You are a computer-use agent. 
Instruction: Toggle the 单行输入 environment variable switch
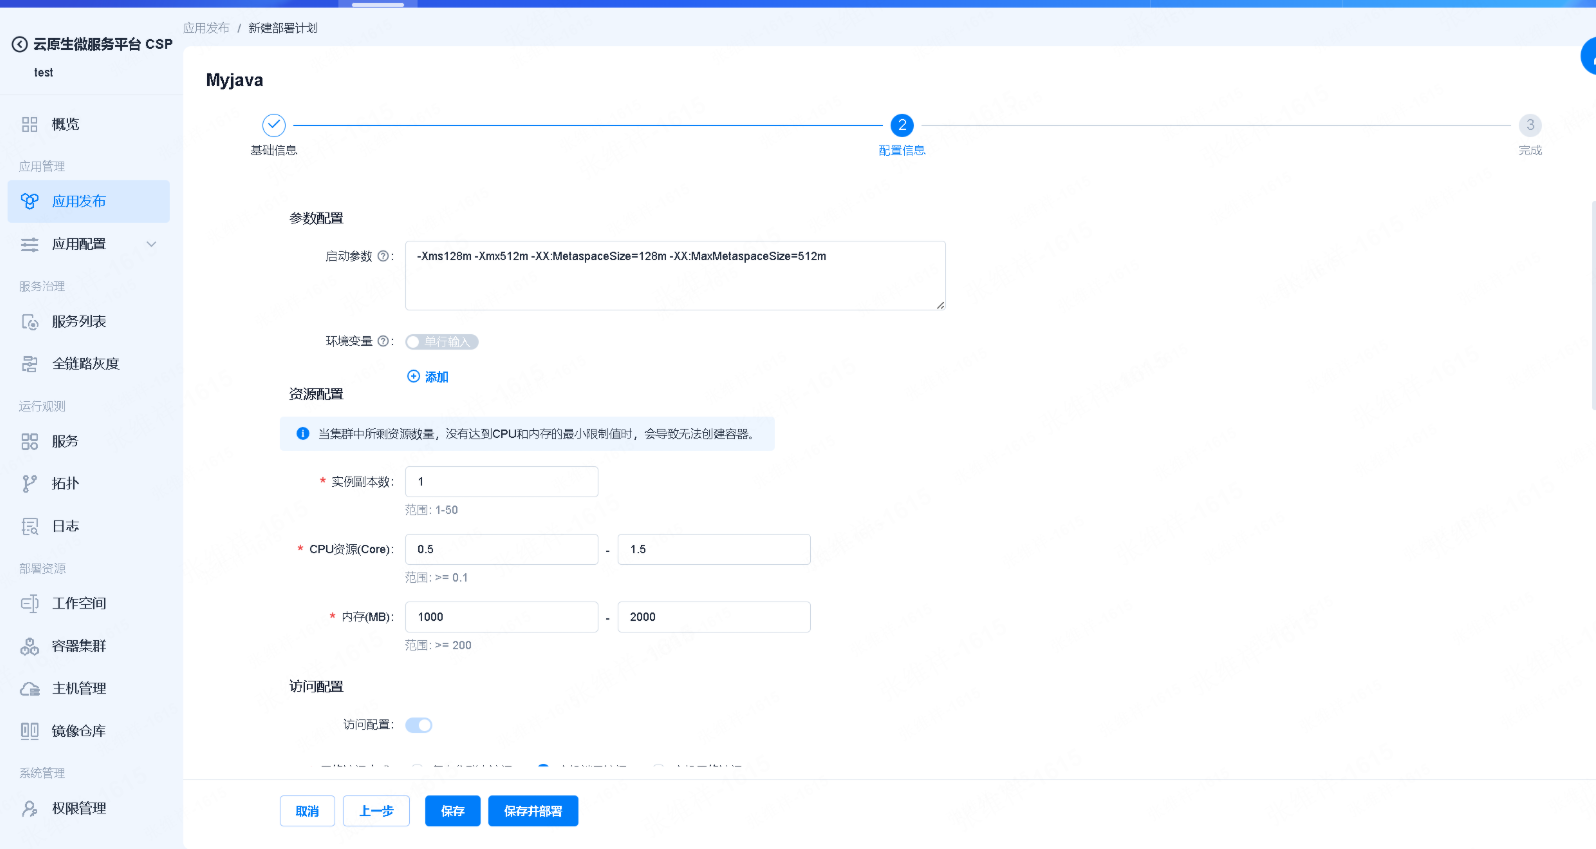coord(441,342)
